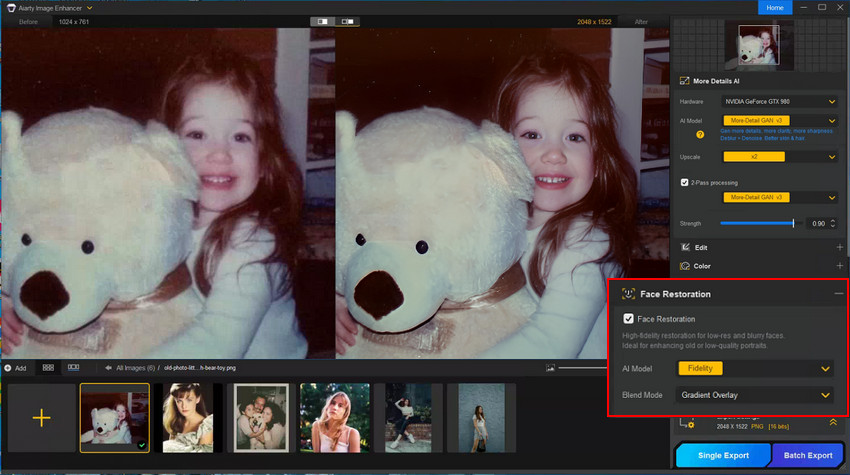Image resolution: width=850 pixels, height=475 pixels.
Task: Click the large yellow plus add tile
Action: coord(41,418)
